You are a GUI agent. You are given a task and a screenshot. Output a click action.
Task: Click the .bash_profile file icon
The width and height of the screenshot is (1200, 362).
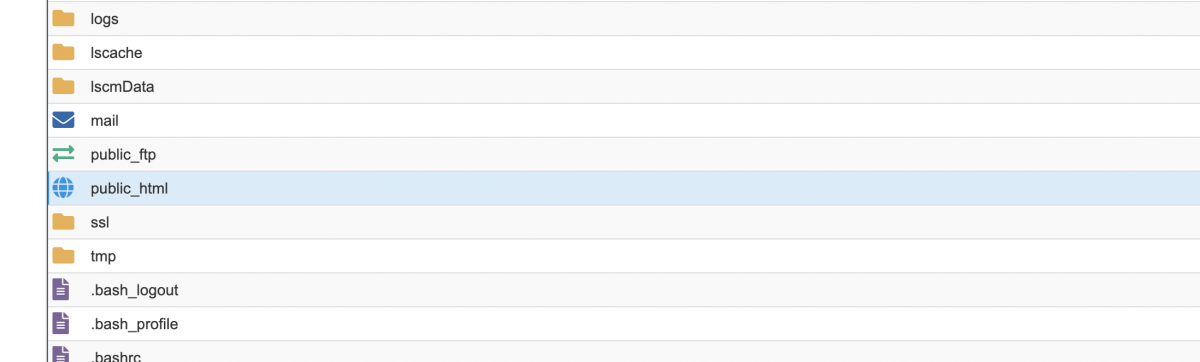click(x=62, y=324)
